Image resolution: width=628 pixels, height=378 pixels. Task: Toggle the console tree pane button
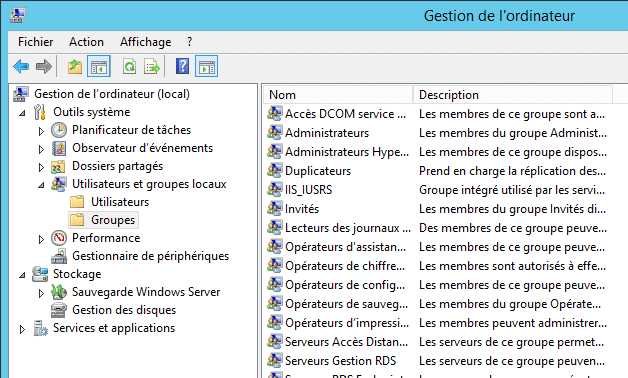point(99,66)
